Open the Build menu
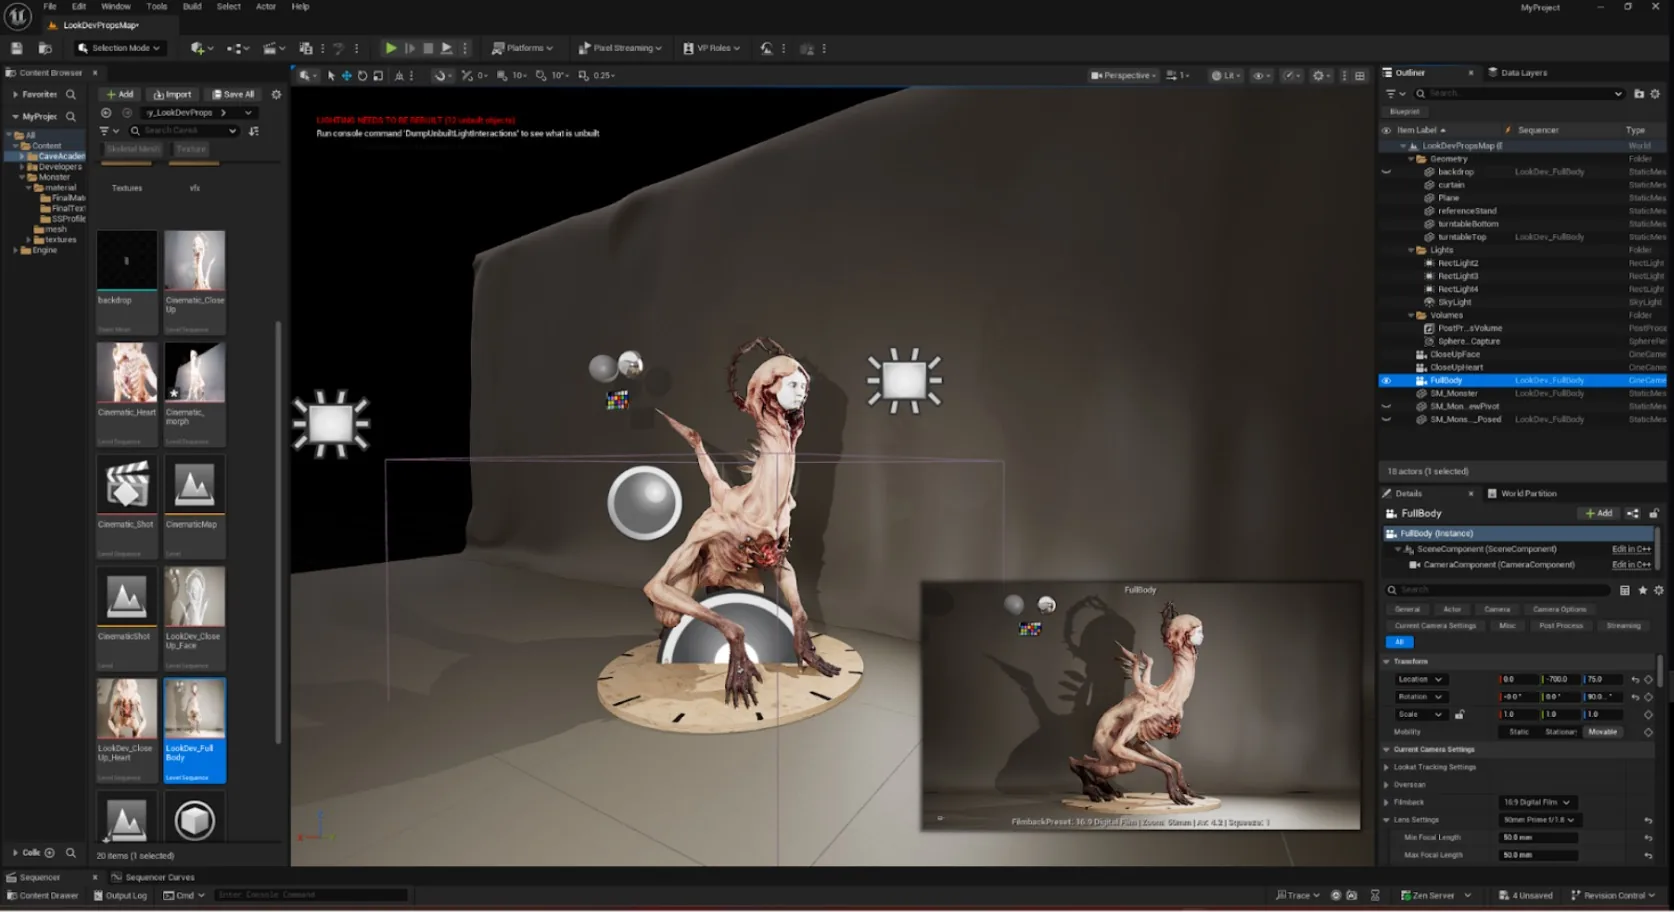 coord(192,6)
